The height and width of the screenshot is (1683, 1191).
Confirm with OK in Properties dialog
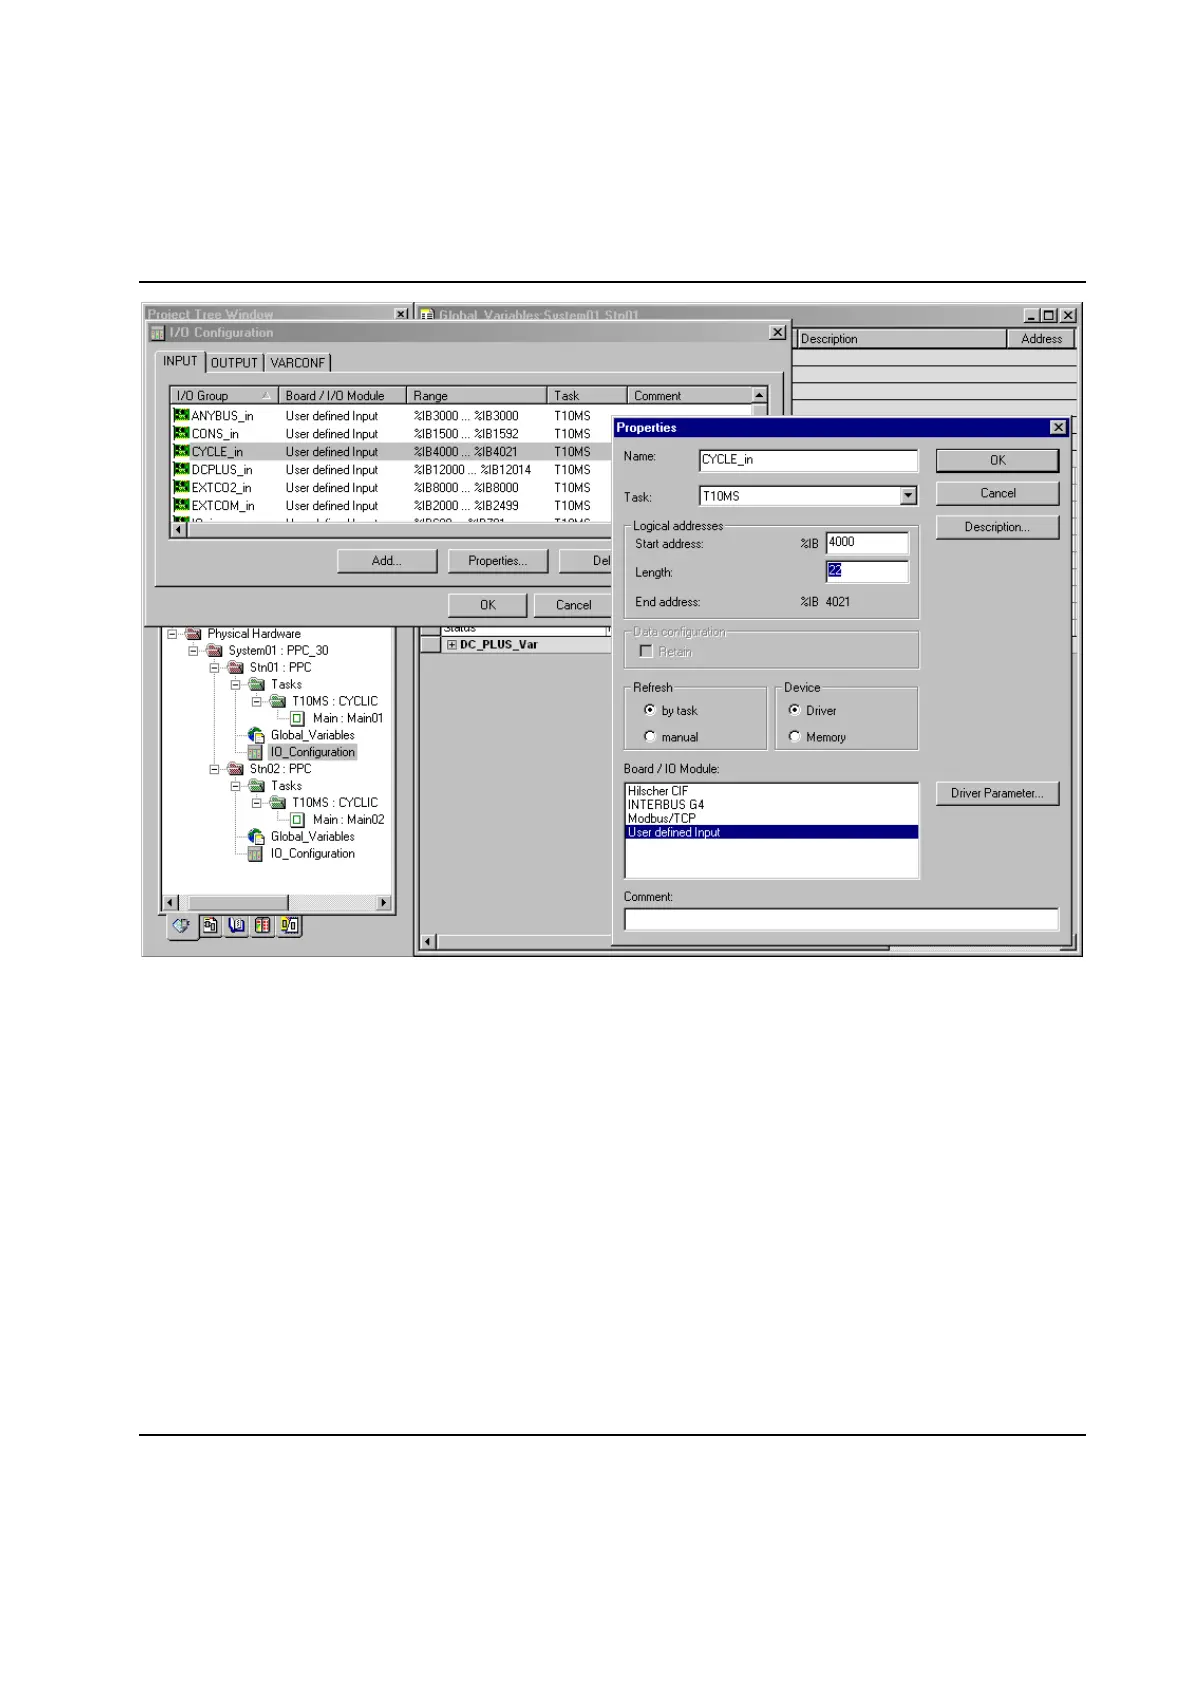997,460
